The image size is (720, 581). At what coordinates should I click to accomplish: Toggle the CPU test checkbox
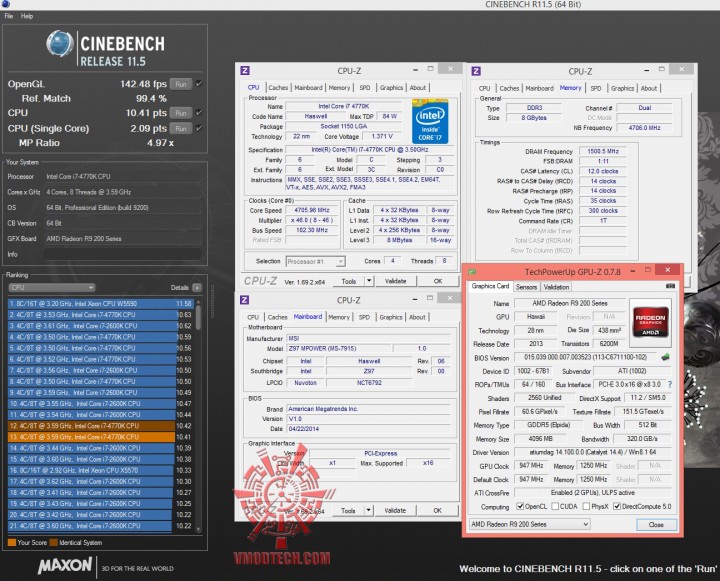(x=199, y=112)
